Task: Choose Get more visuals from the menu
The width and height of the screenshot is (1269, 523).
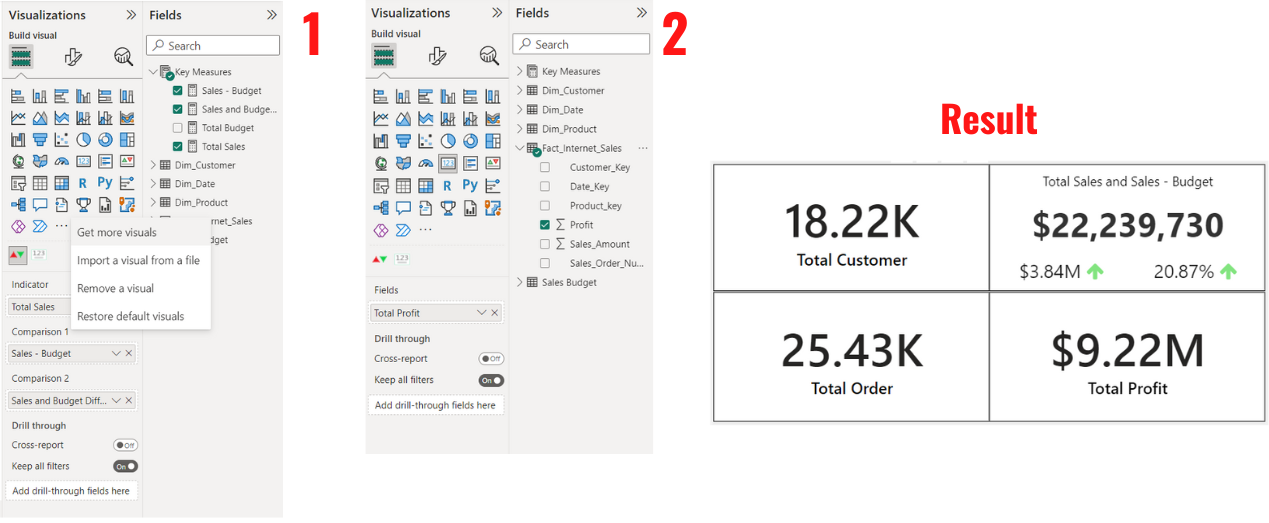Action: [x=117, y=233]
